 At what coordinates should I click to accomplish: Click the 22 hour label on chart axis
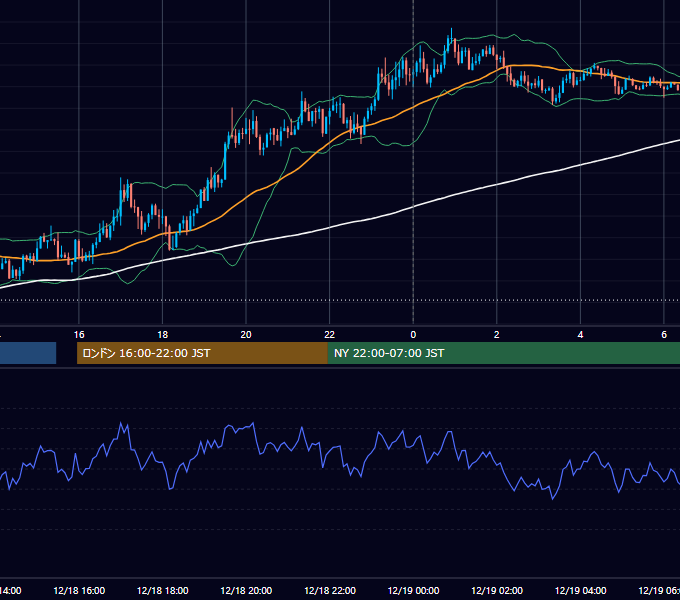tap(330, 335)
